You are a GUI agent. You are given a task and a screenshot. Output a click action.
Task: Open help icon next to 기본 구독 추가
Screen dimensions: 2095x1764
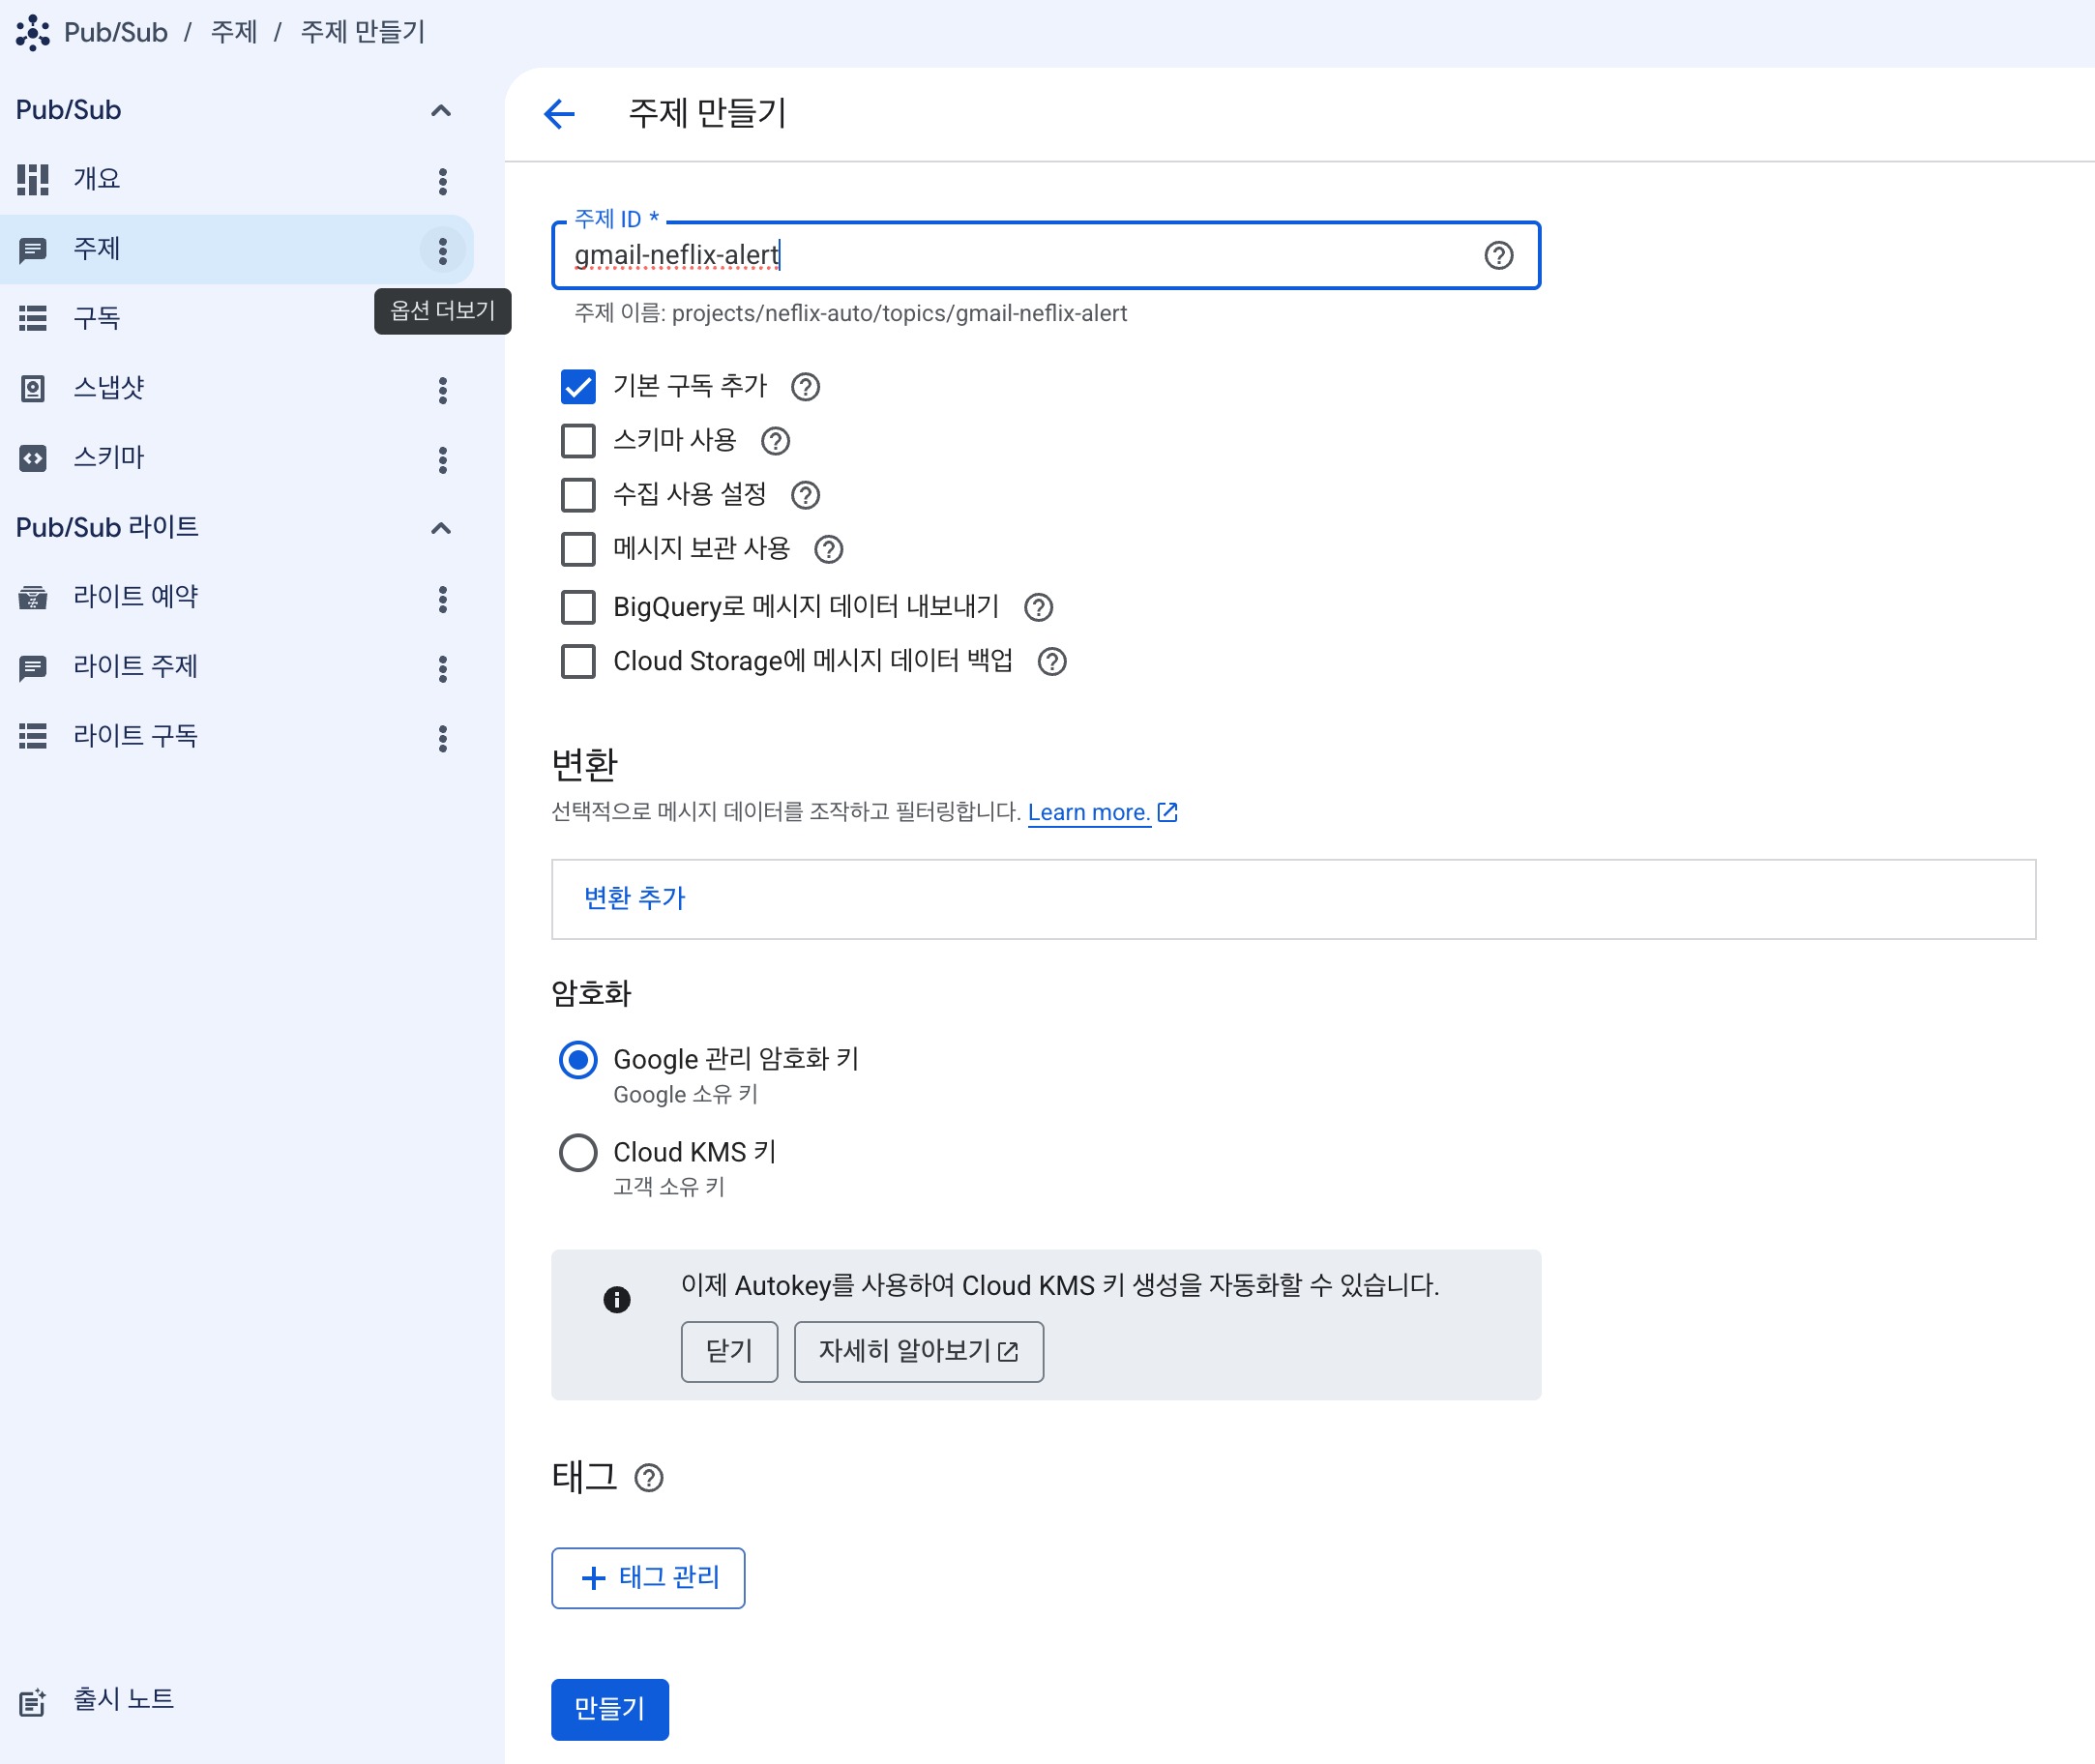coord(805,387)
